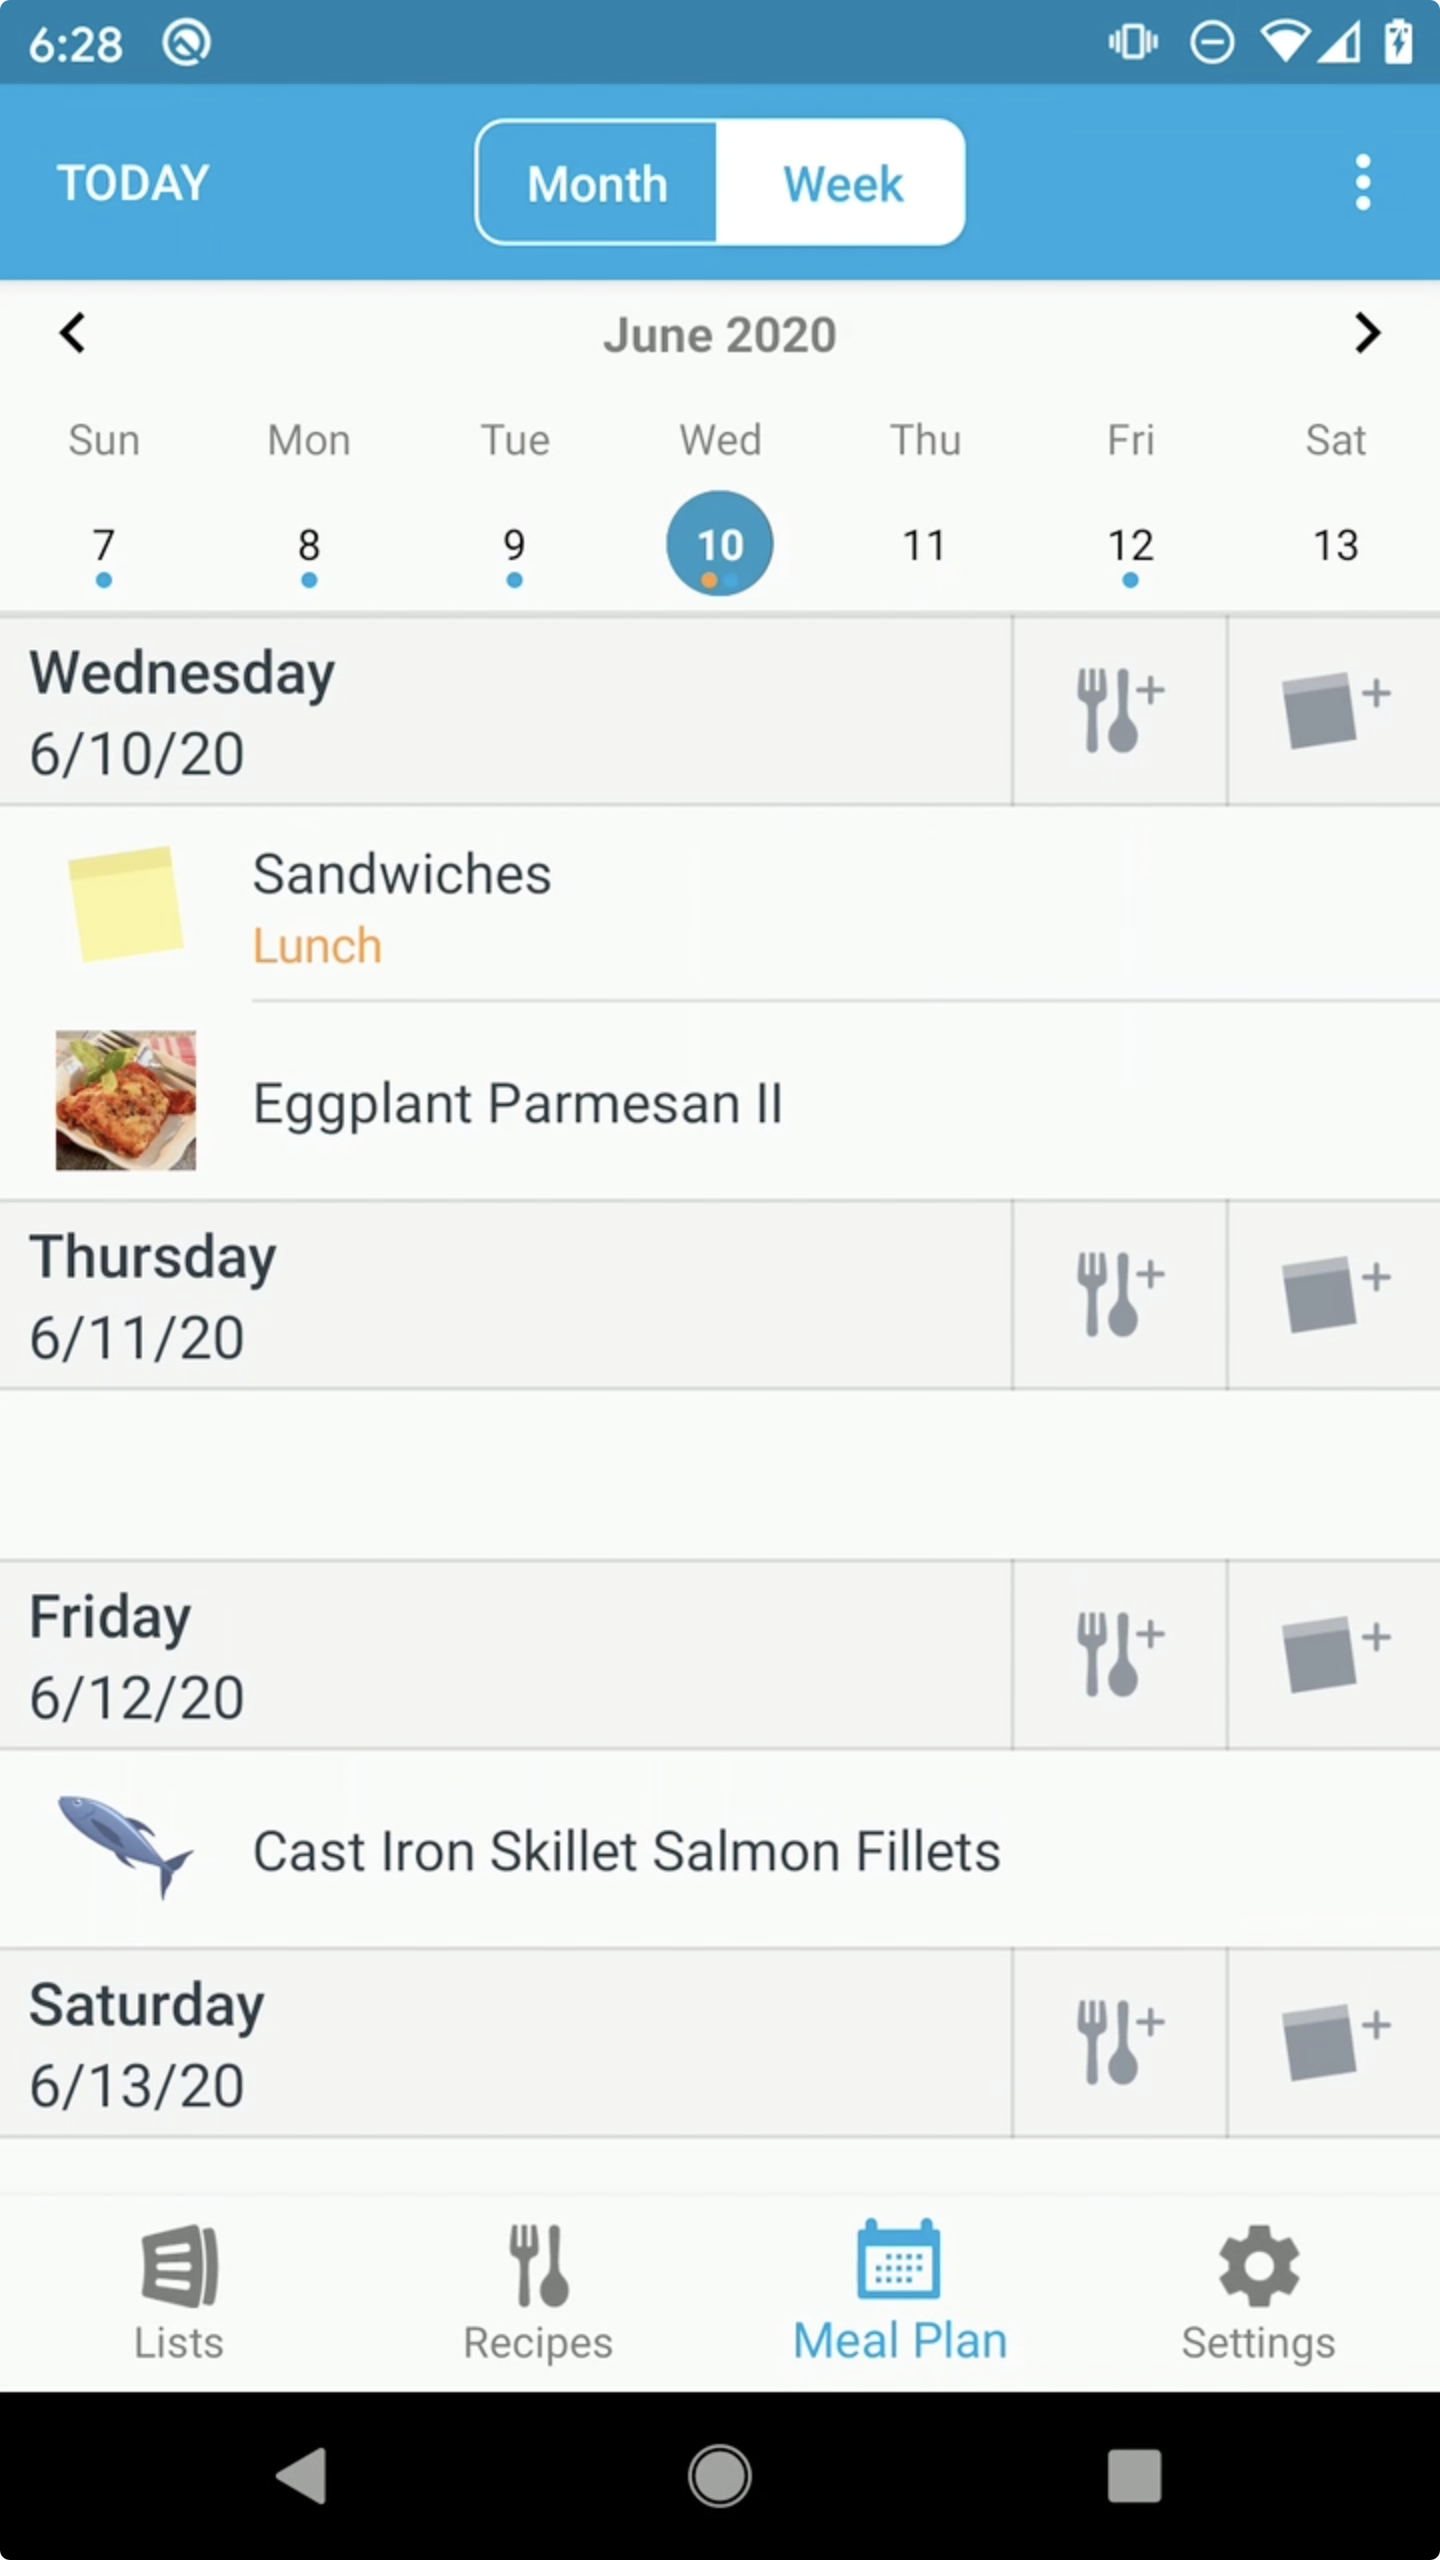Open the three-dot overflow menu

coord(1362,183)
